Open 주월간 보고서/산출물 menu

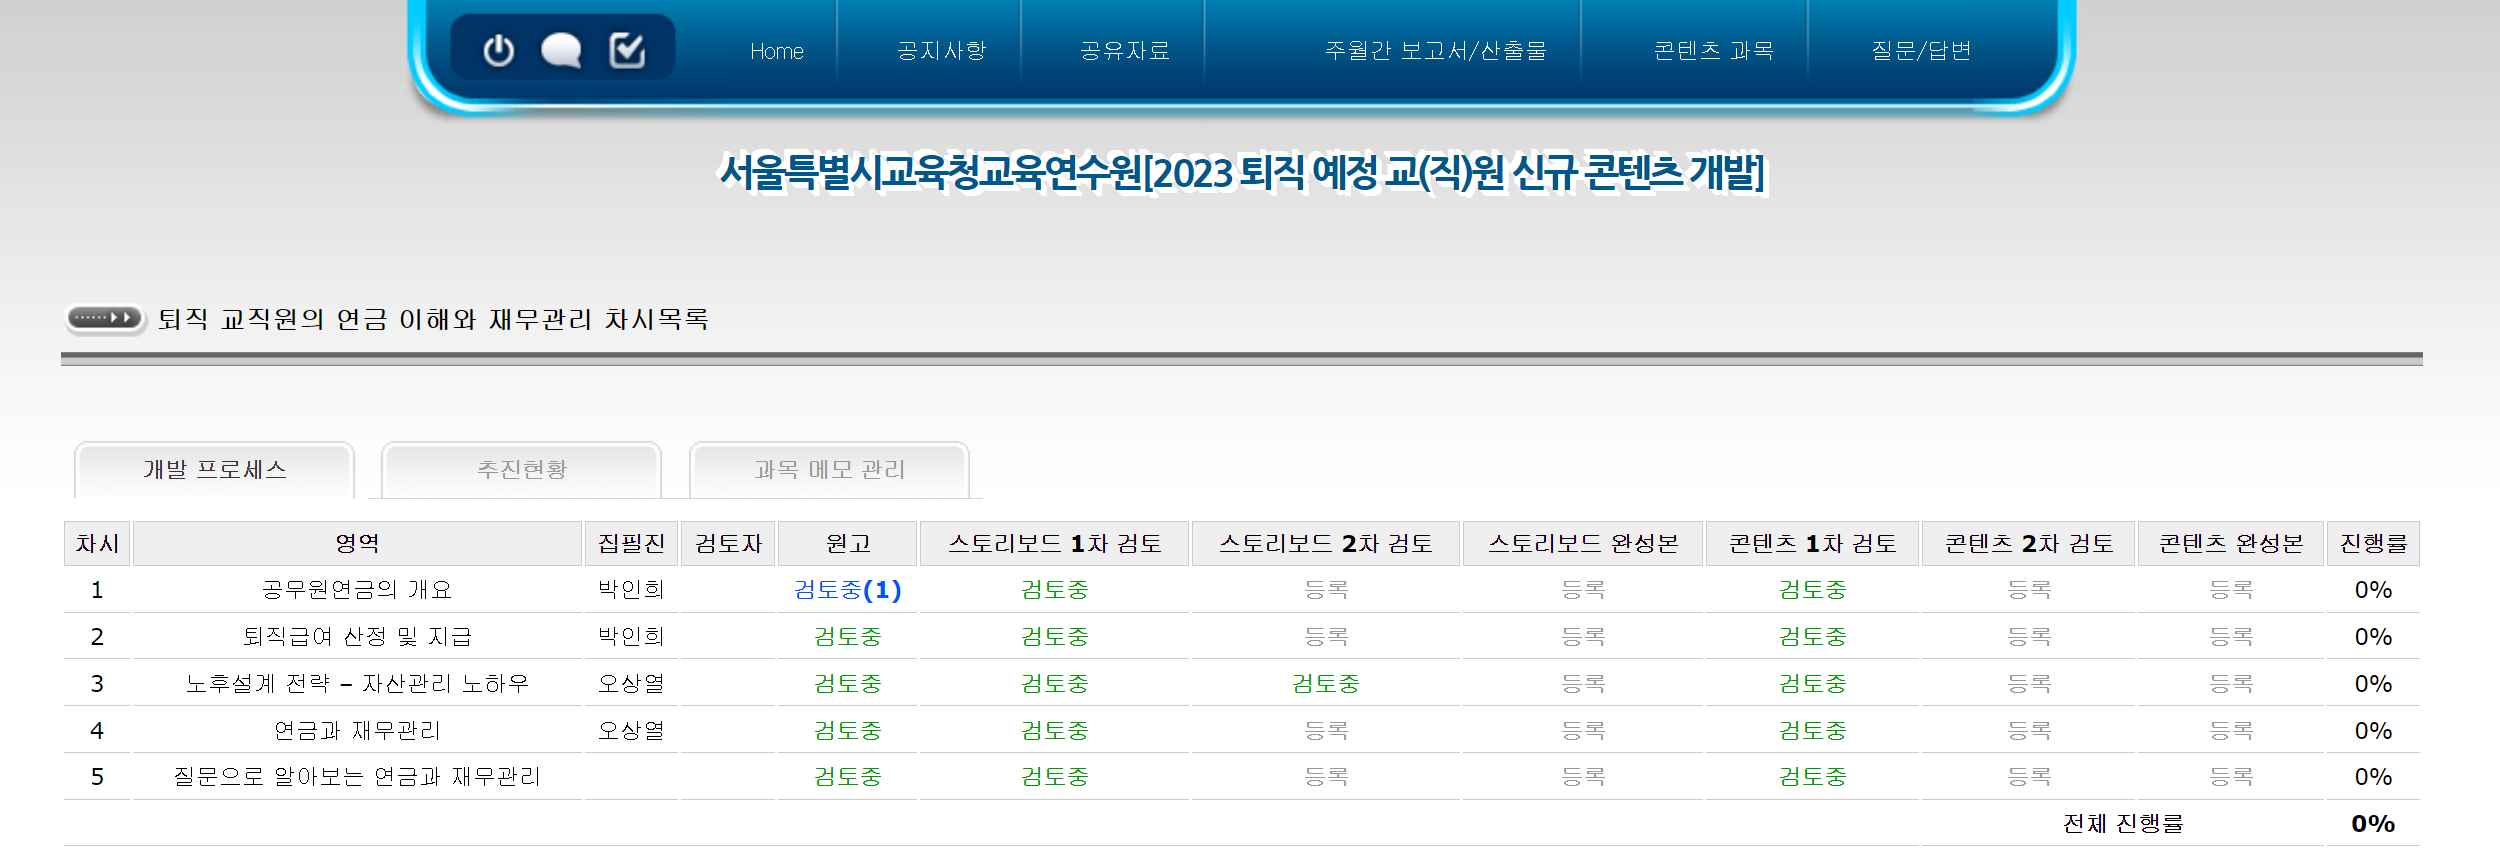[x=1435, y=51]
